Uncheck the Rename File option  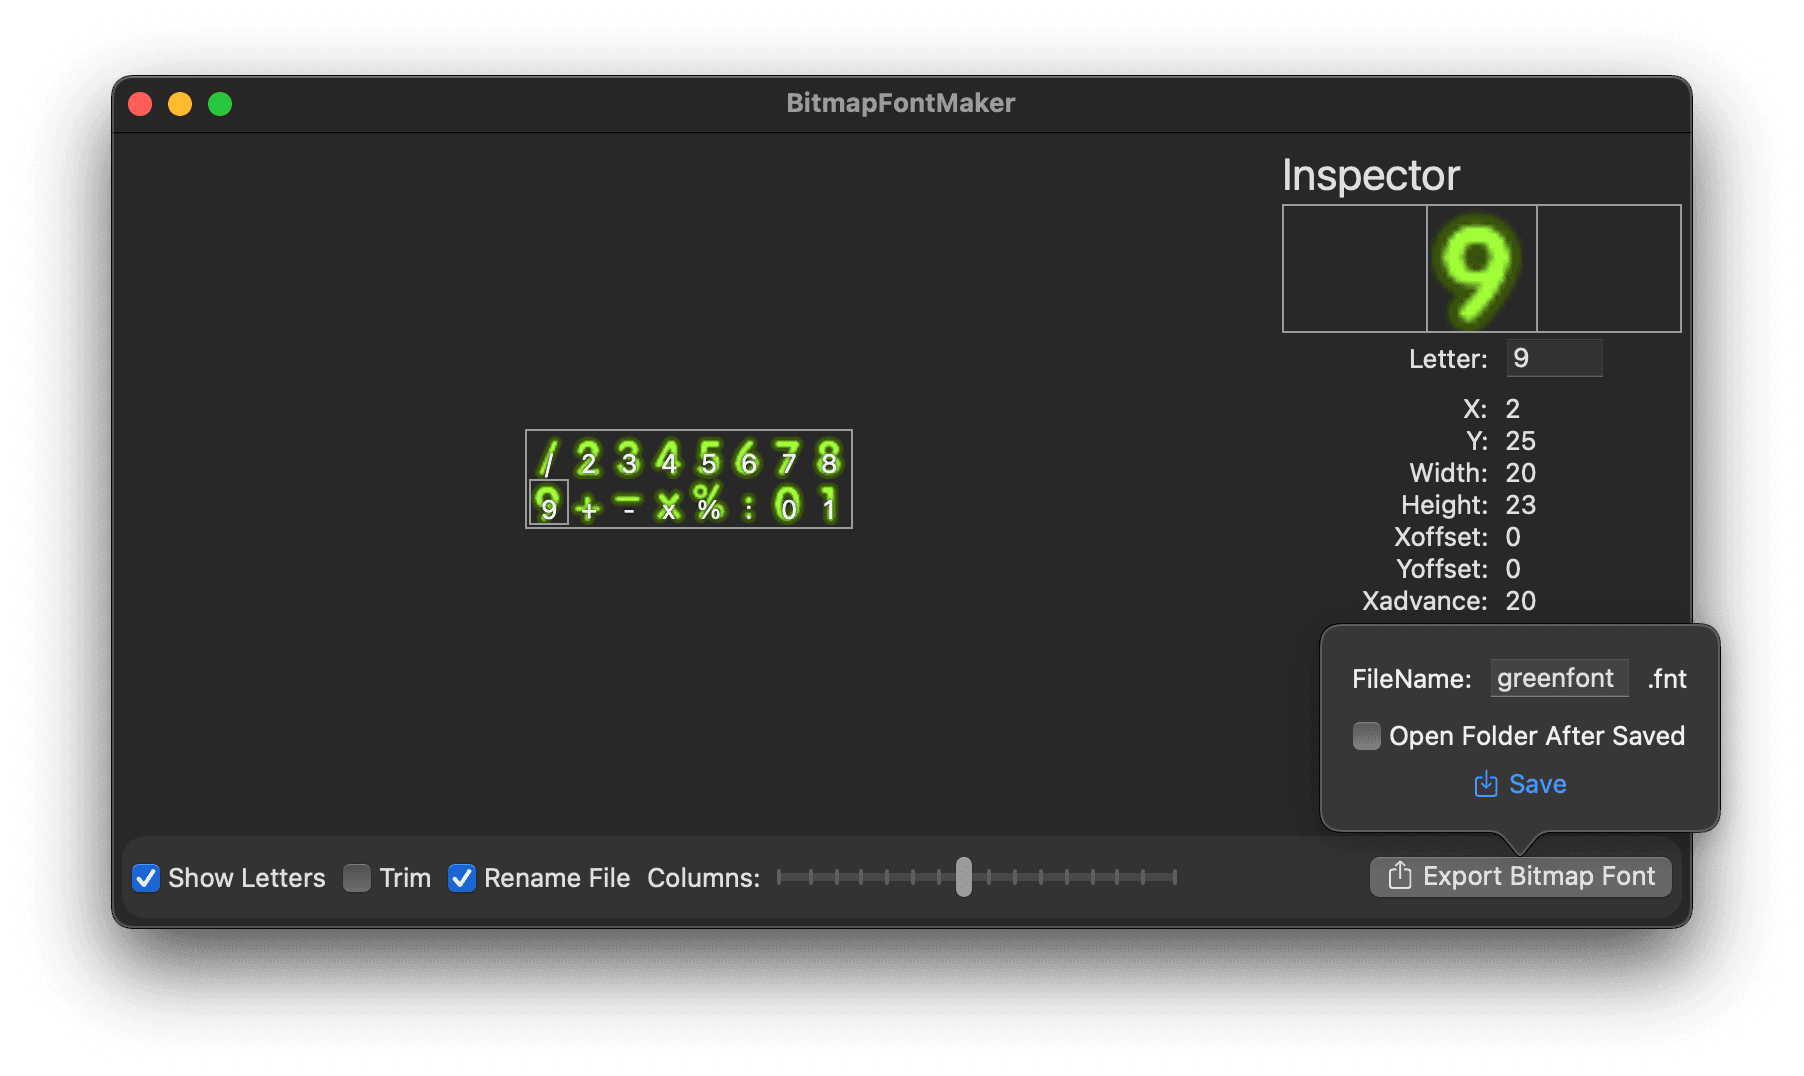click(462, 878)
